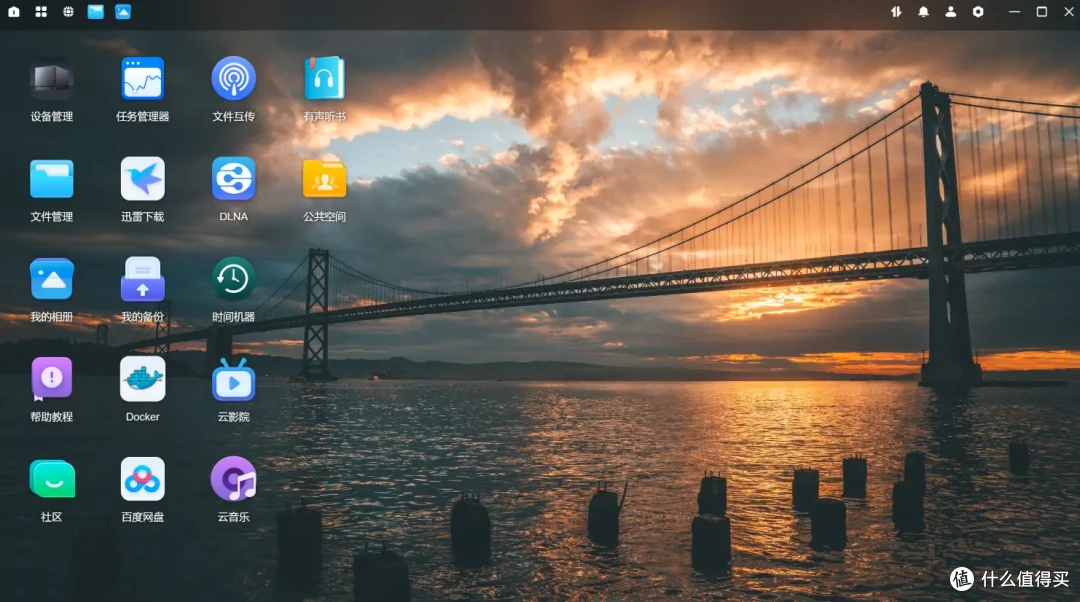Maximize the application window
Image resolution: width=1080 pixels, height=602 pixels.
click(x=1042, y=12)
